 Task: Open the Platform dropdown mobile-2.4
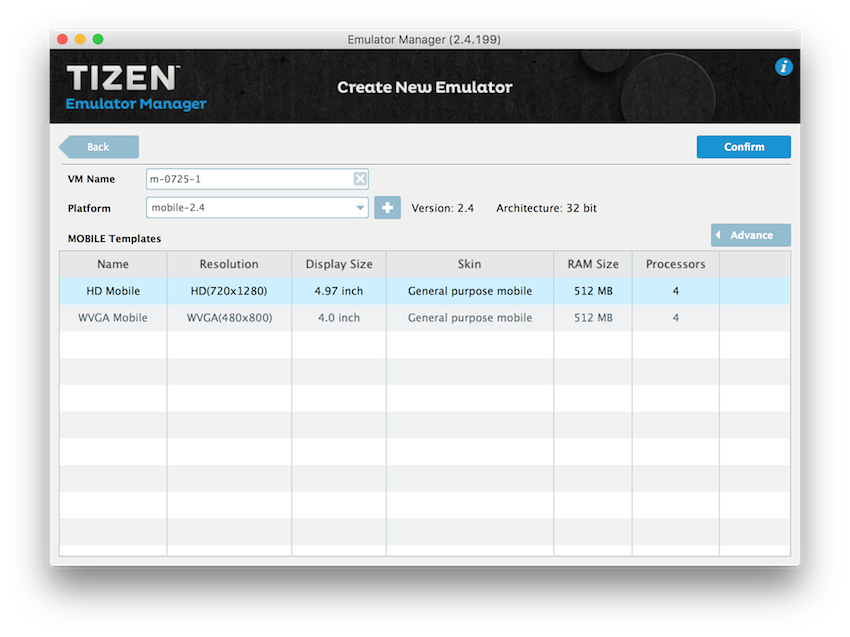(257, 208)
